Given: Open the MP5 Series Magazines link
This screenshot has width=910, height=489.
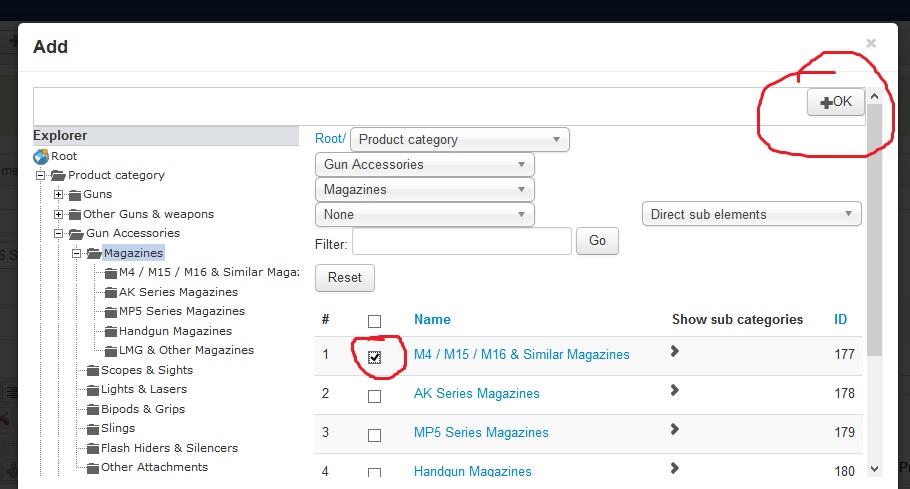Looking at the screenshot, I should (x=481, y=432).
